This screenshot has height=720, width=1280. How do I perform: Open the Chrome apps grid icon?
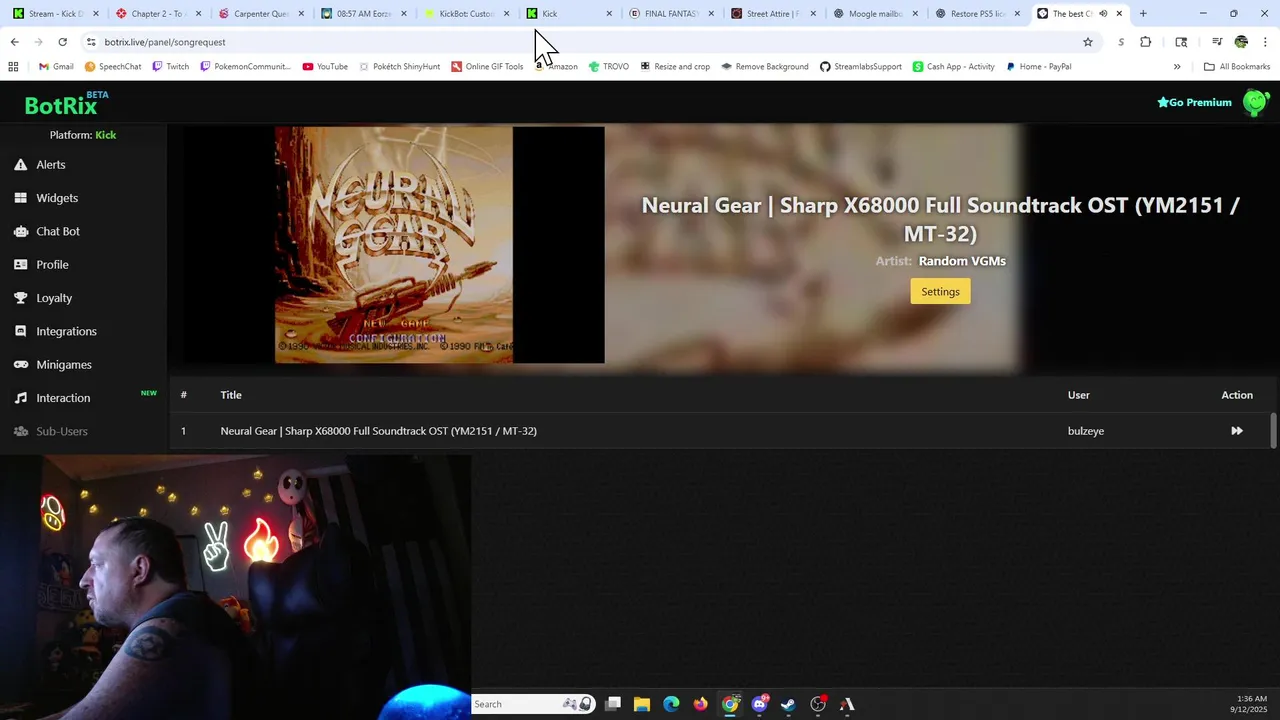click(x=13, y=67)
